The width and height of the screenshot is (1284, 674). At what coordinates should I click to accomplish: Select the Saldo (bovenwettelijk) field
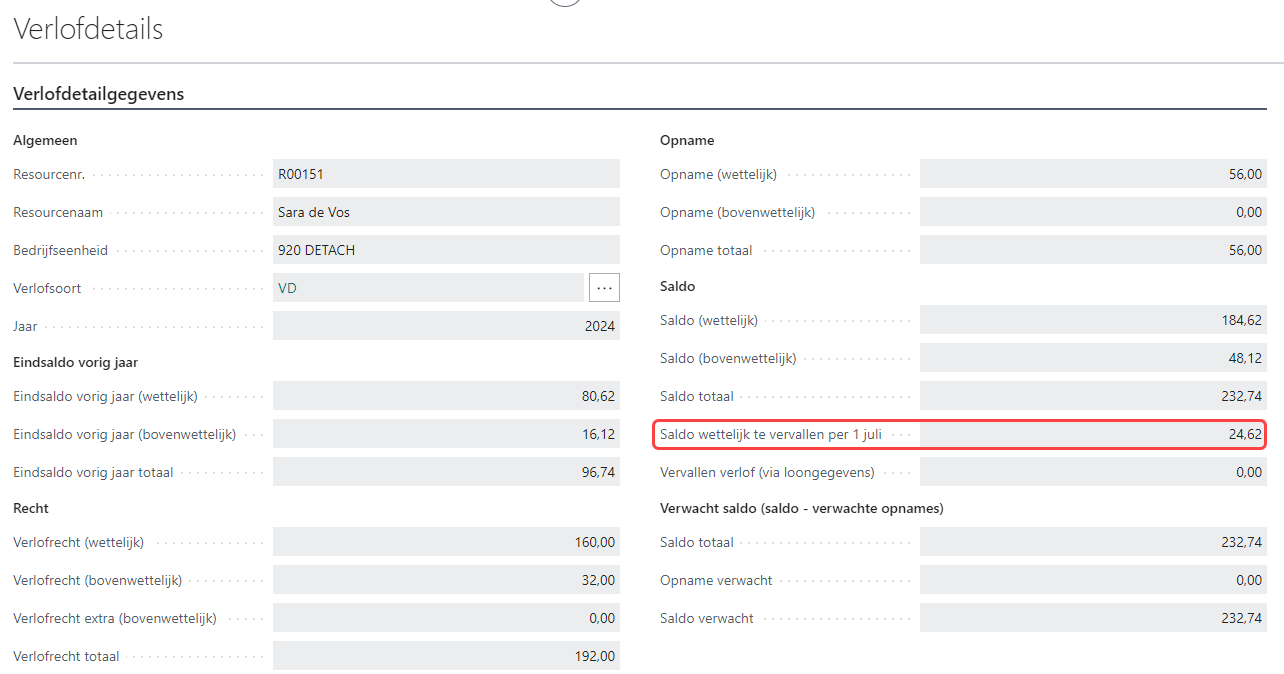[1092, 358]
